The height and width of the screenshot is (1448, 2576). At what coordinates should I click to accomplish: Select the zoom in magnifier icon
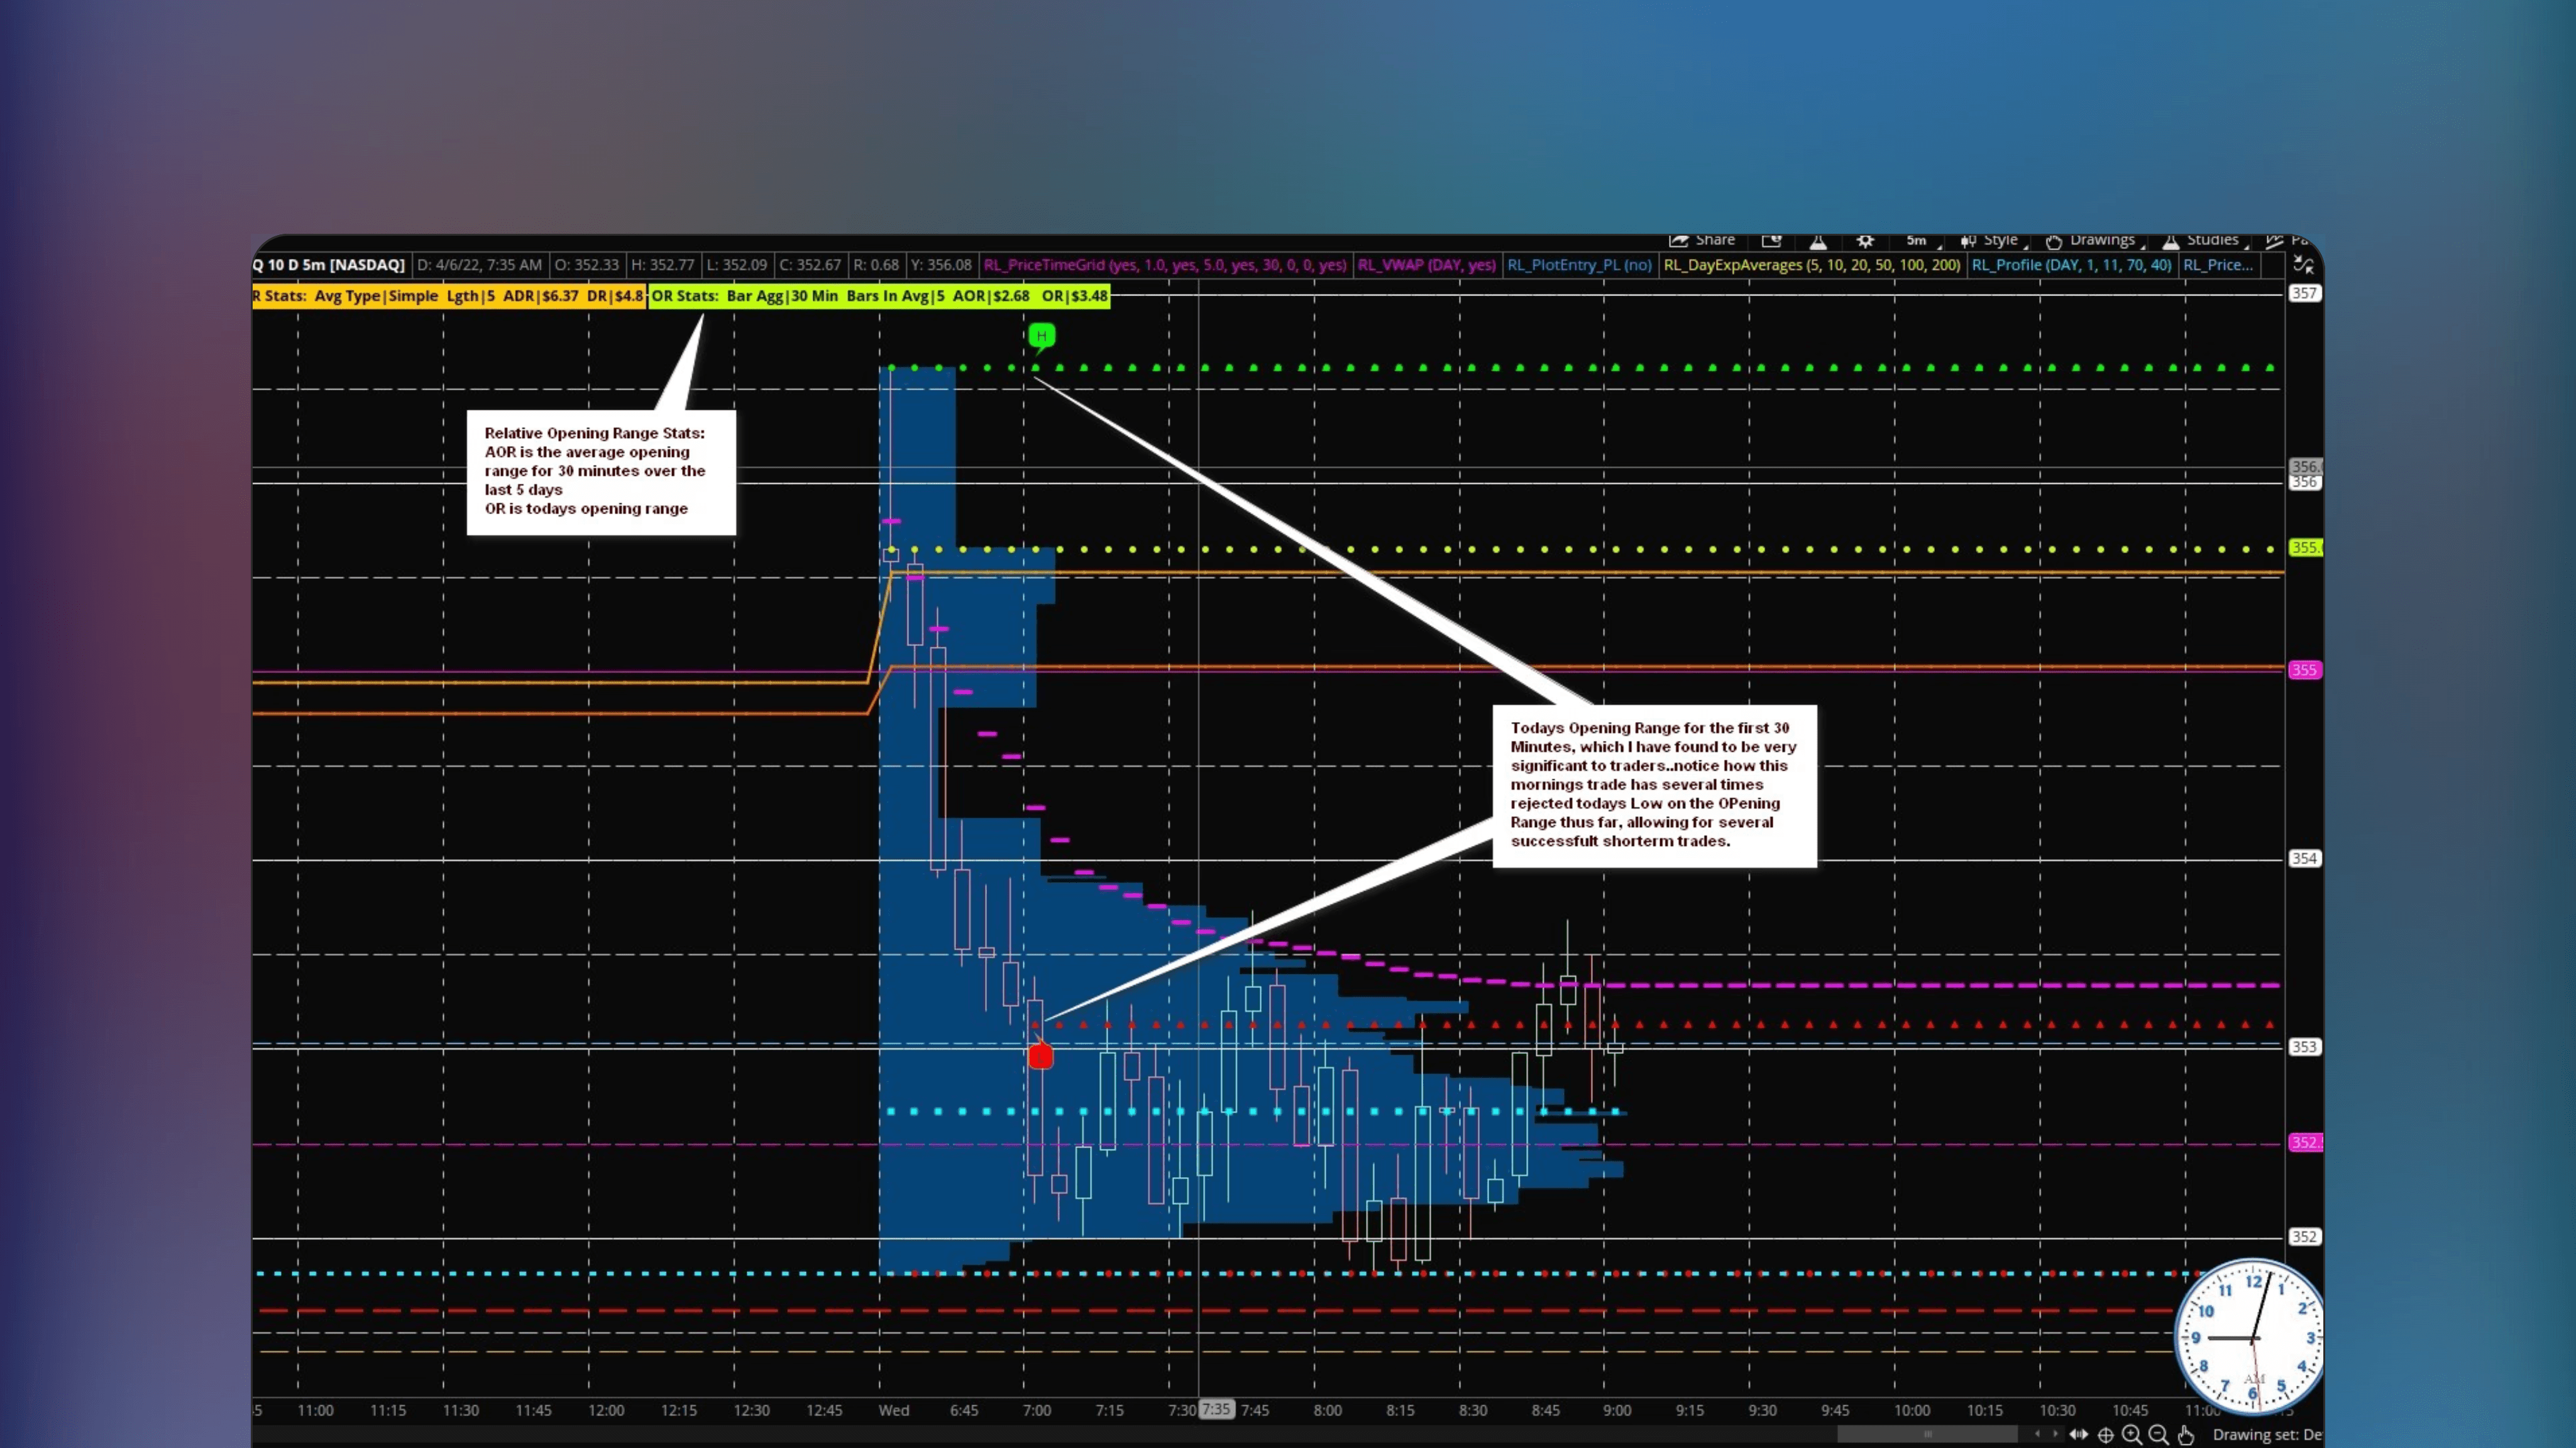2131,1434
